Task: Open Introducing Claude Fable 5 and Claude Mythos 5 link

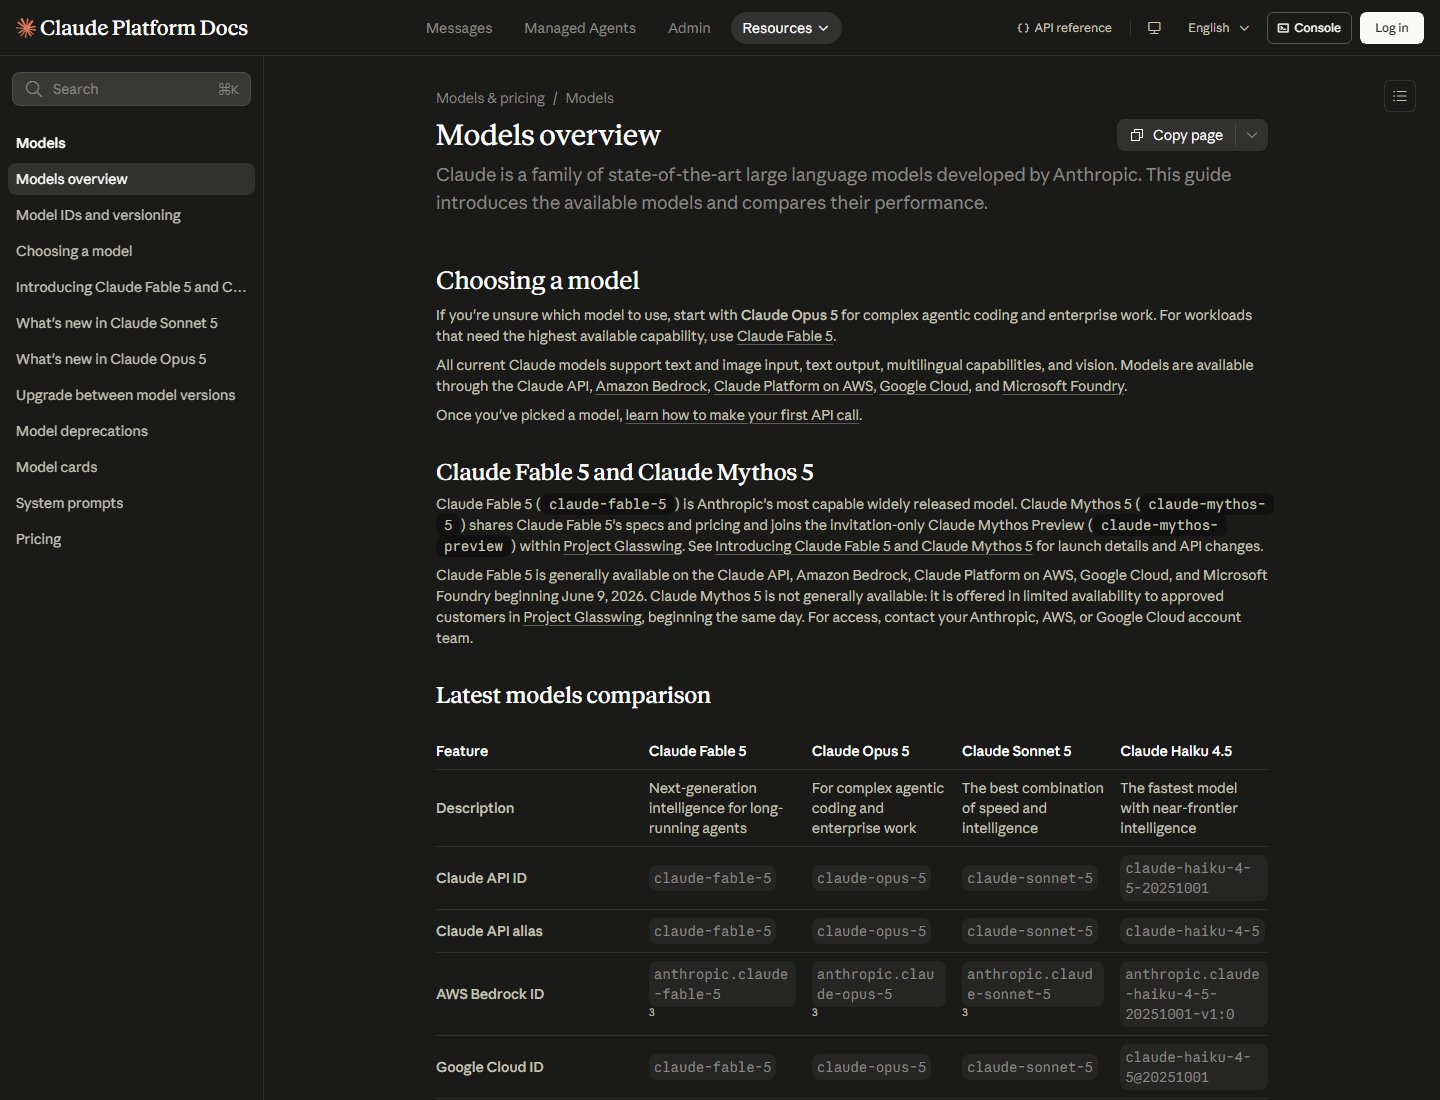Action: 874,546
